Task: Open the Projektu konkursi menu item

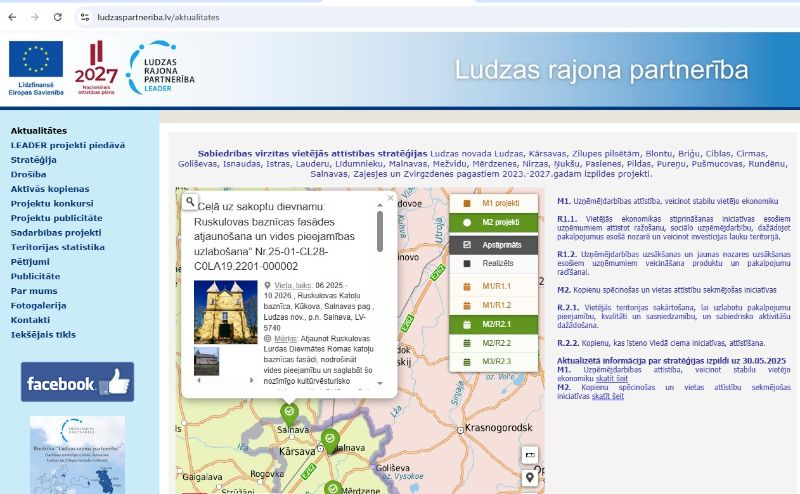Action: pyautogui.click(x=51, y=203)
